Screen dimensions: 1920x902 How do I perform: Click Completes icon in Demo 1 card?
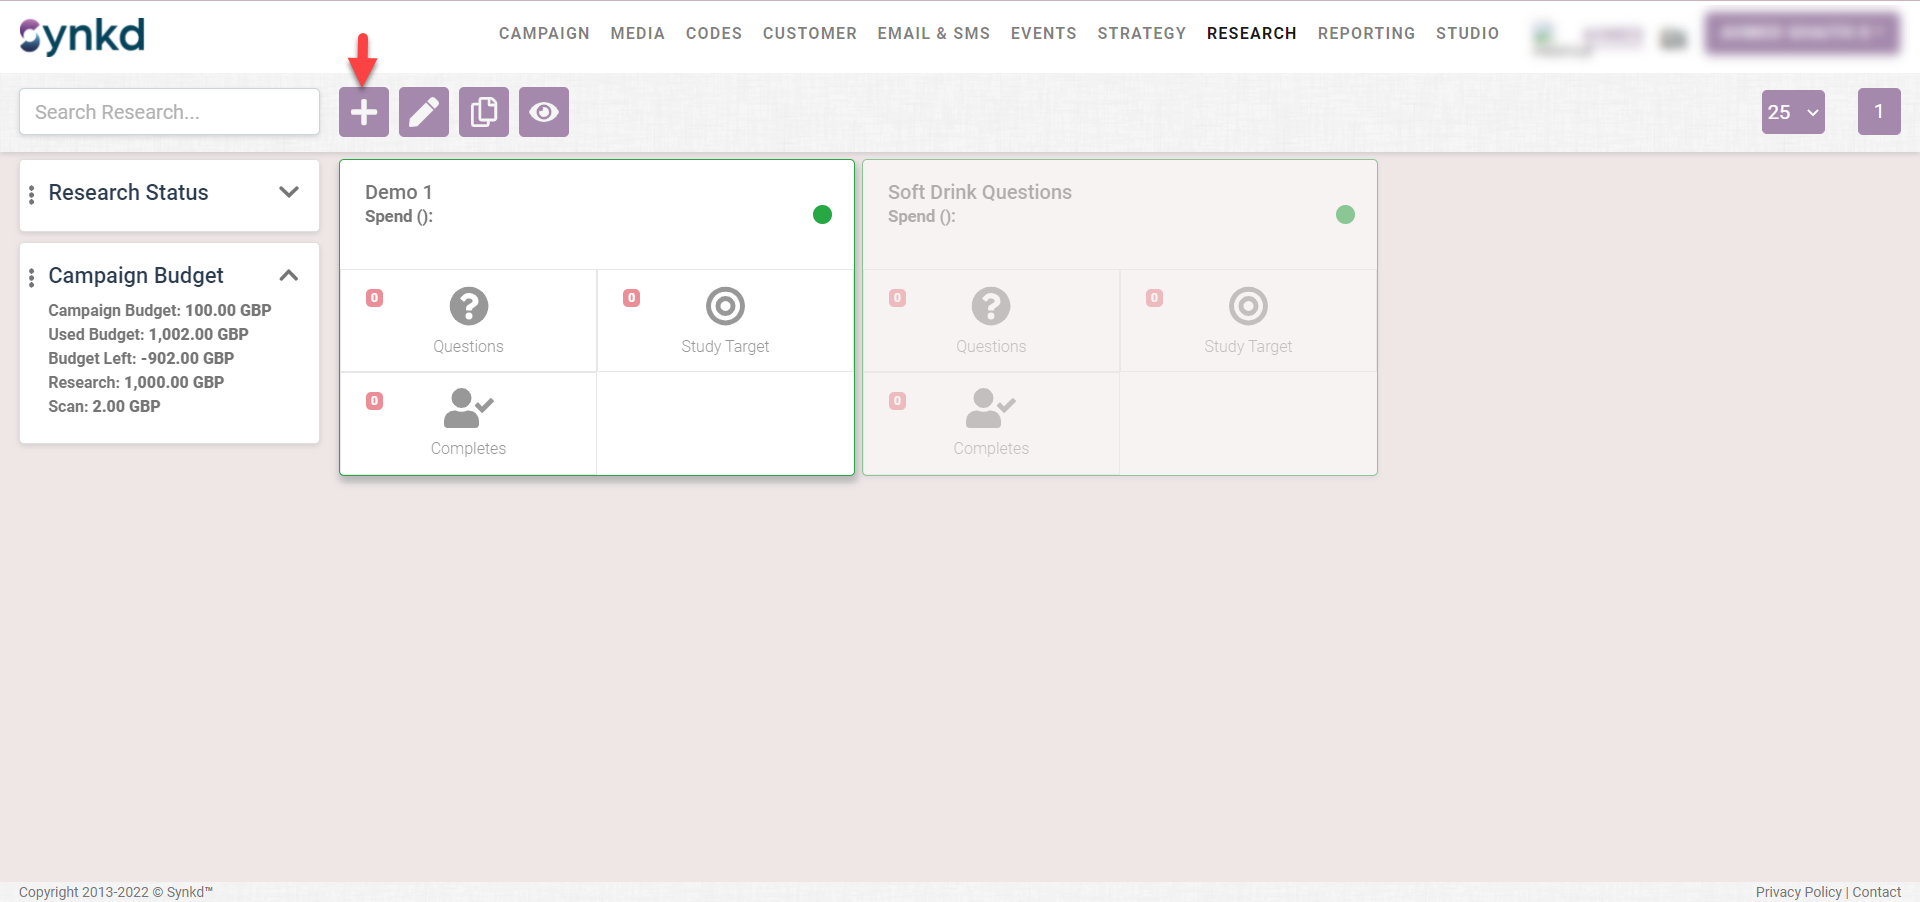tap(468, 409)
